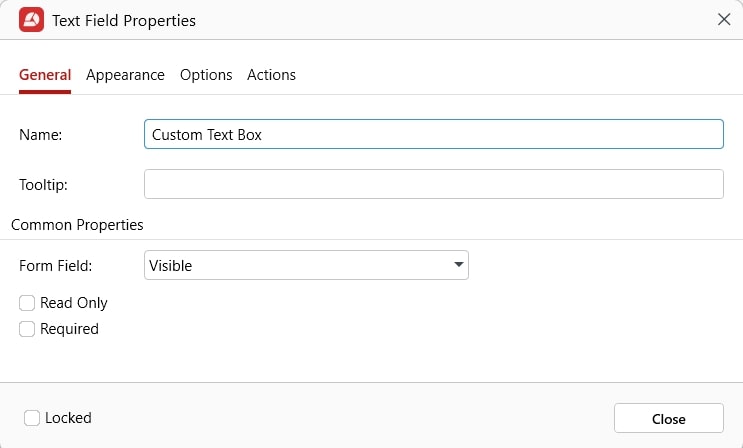This screenshot has height=448, width=743.
Task: Enable the Read Only checkbox
Action: click(x=27, y=303)
